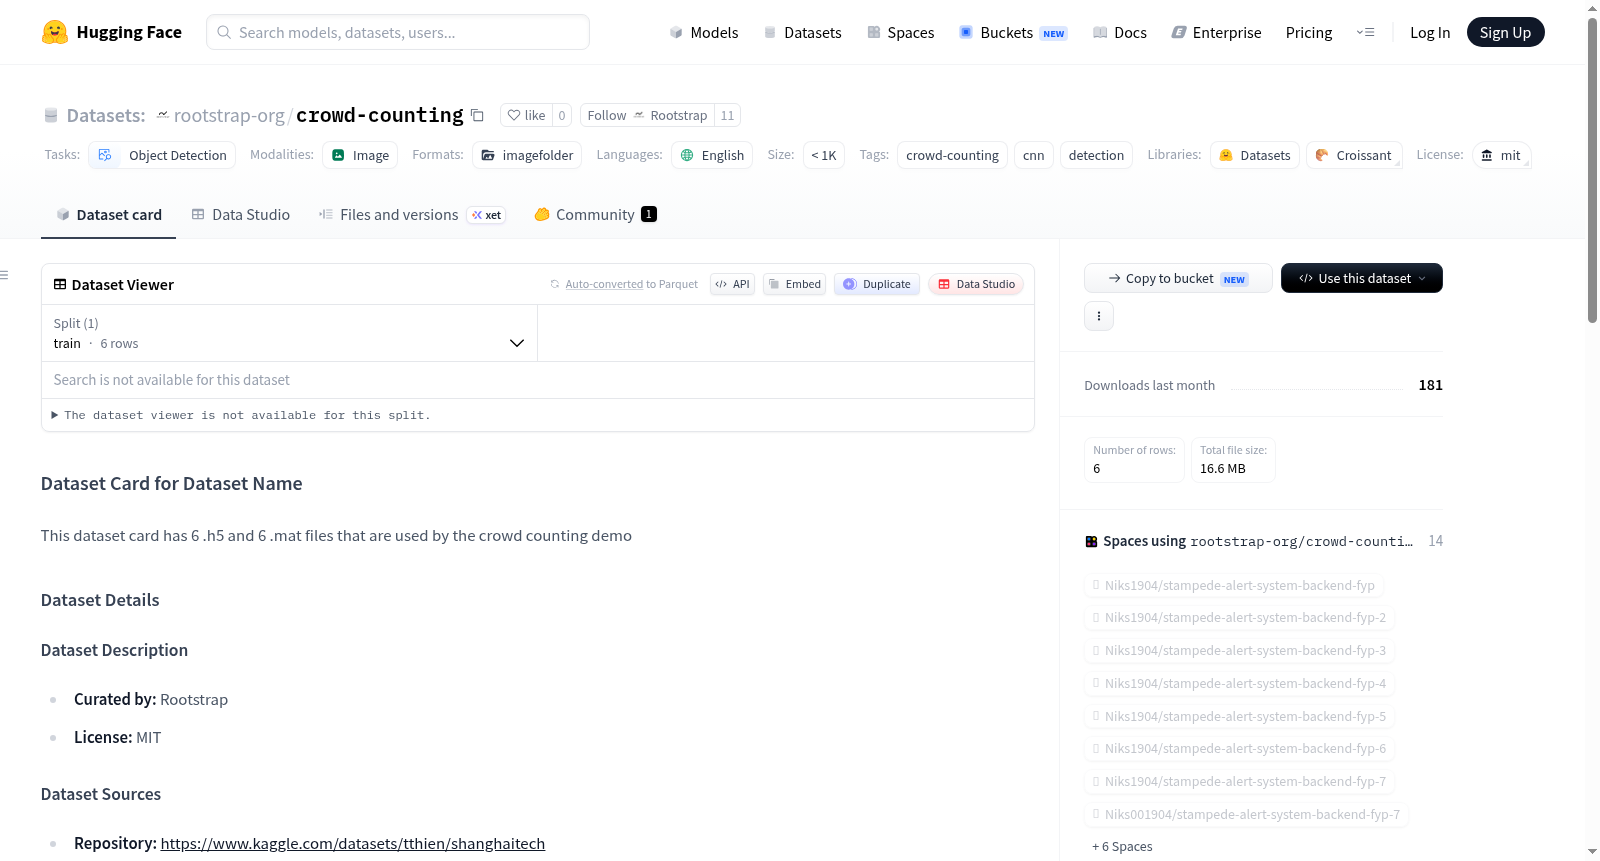Open the Split train dropdown
This screenshot has width=1600, height=861.
click(290, 333)
